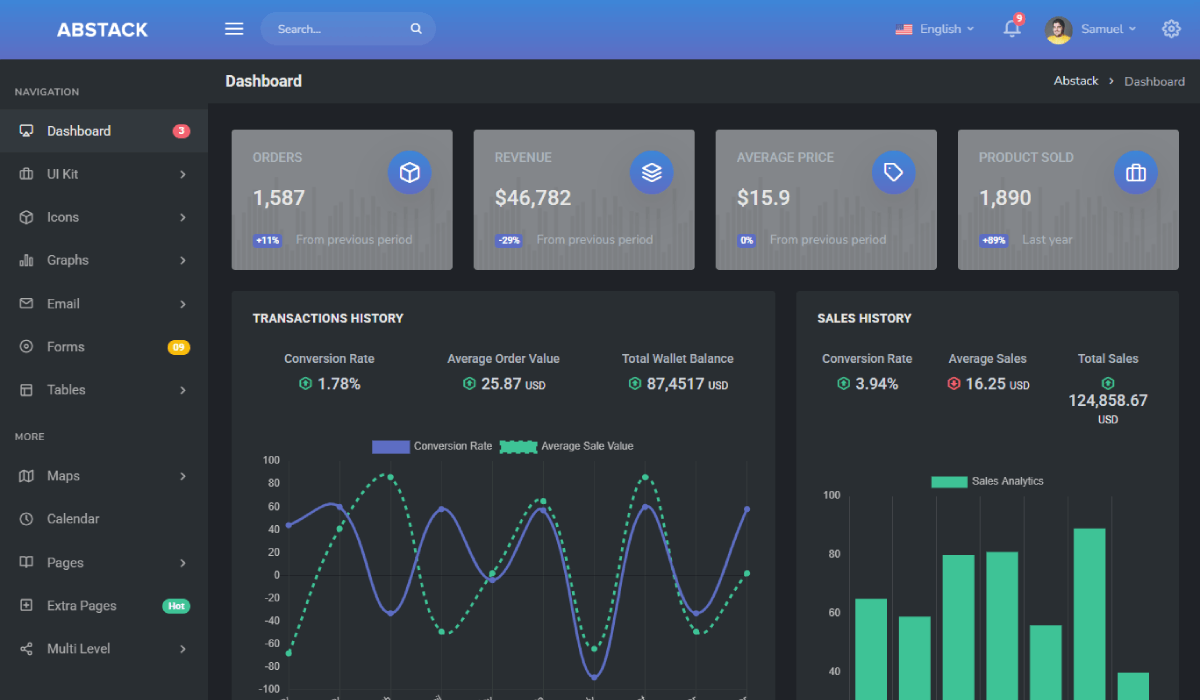Click the search magnifier icon
The image size is (1200, 700).
point(416,29)
